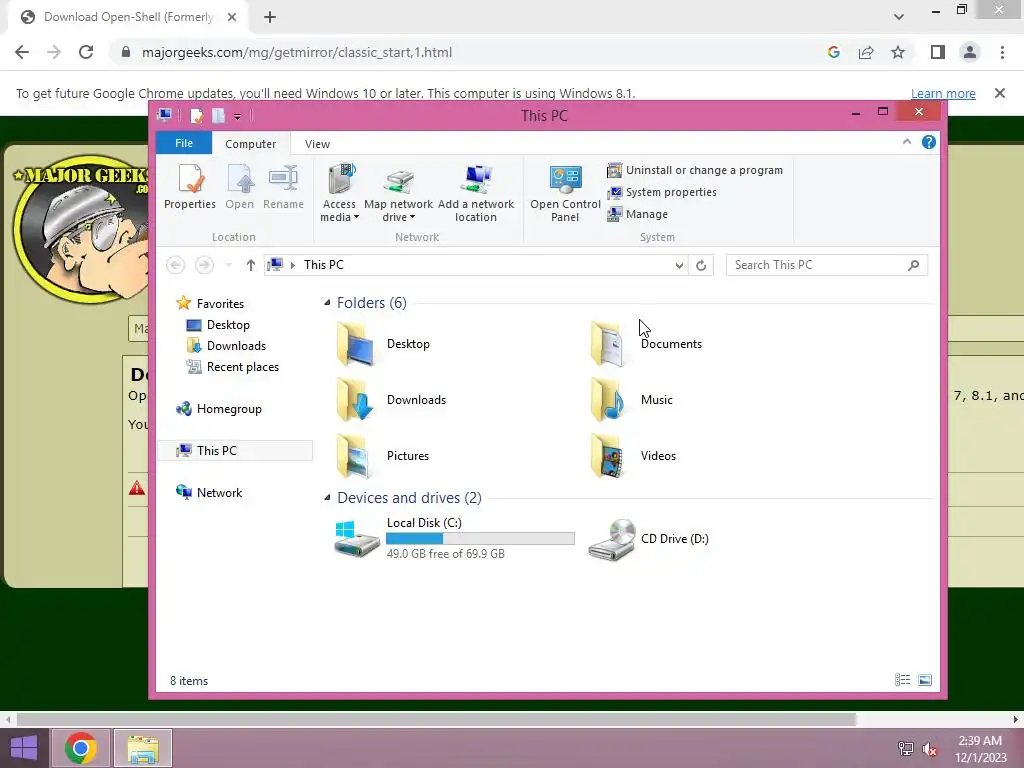The height and width of the screenshot is (768, 1024).
Task: Click the Chrome address bar URL
Action: (296, 52)
